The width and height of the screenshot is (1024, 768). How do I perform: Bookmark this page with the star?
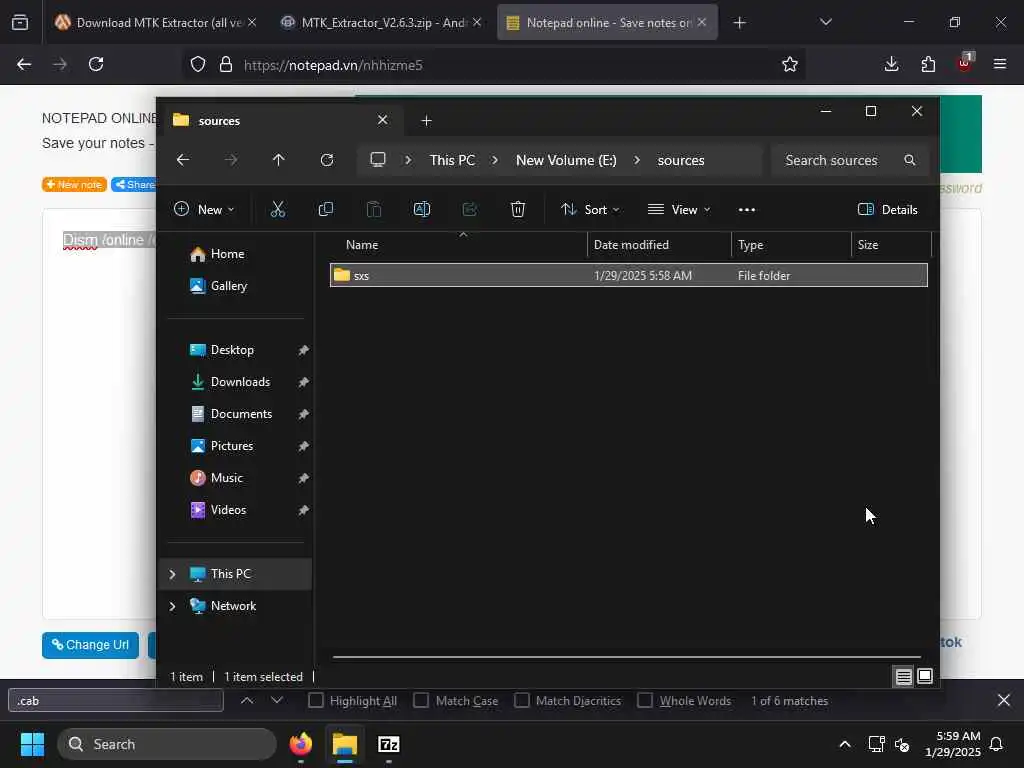790,64
